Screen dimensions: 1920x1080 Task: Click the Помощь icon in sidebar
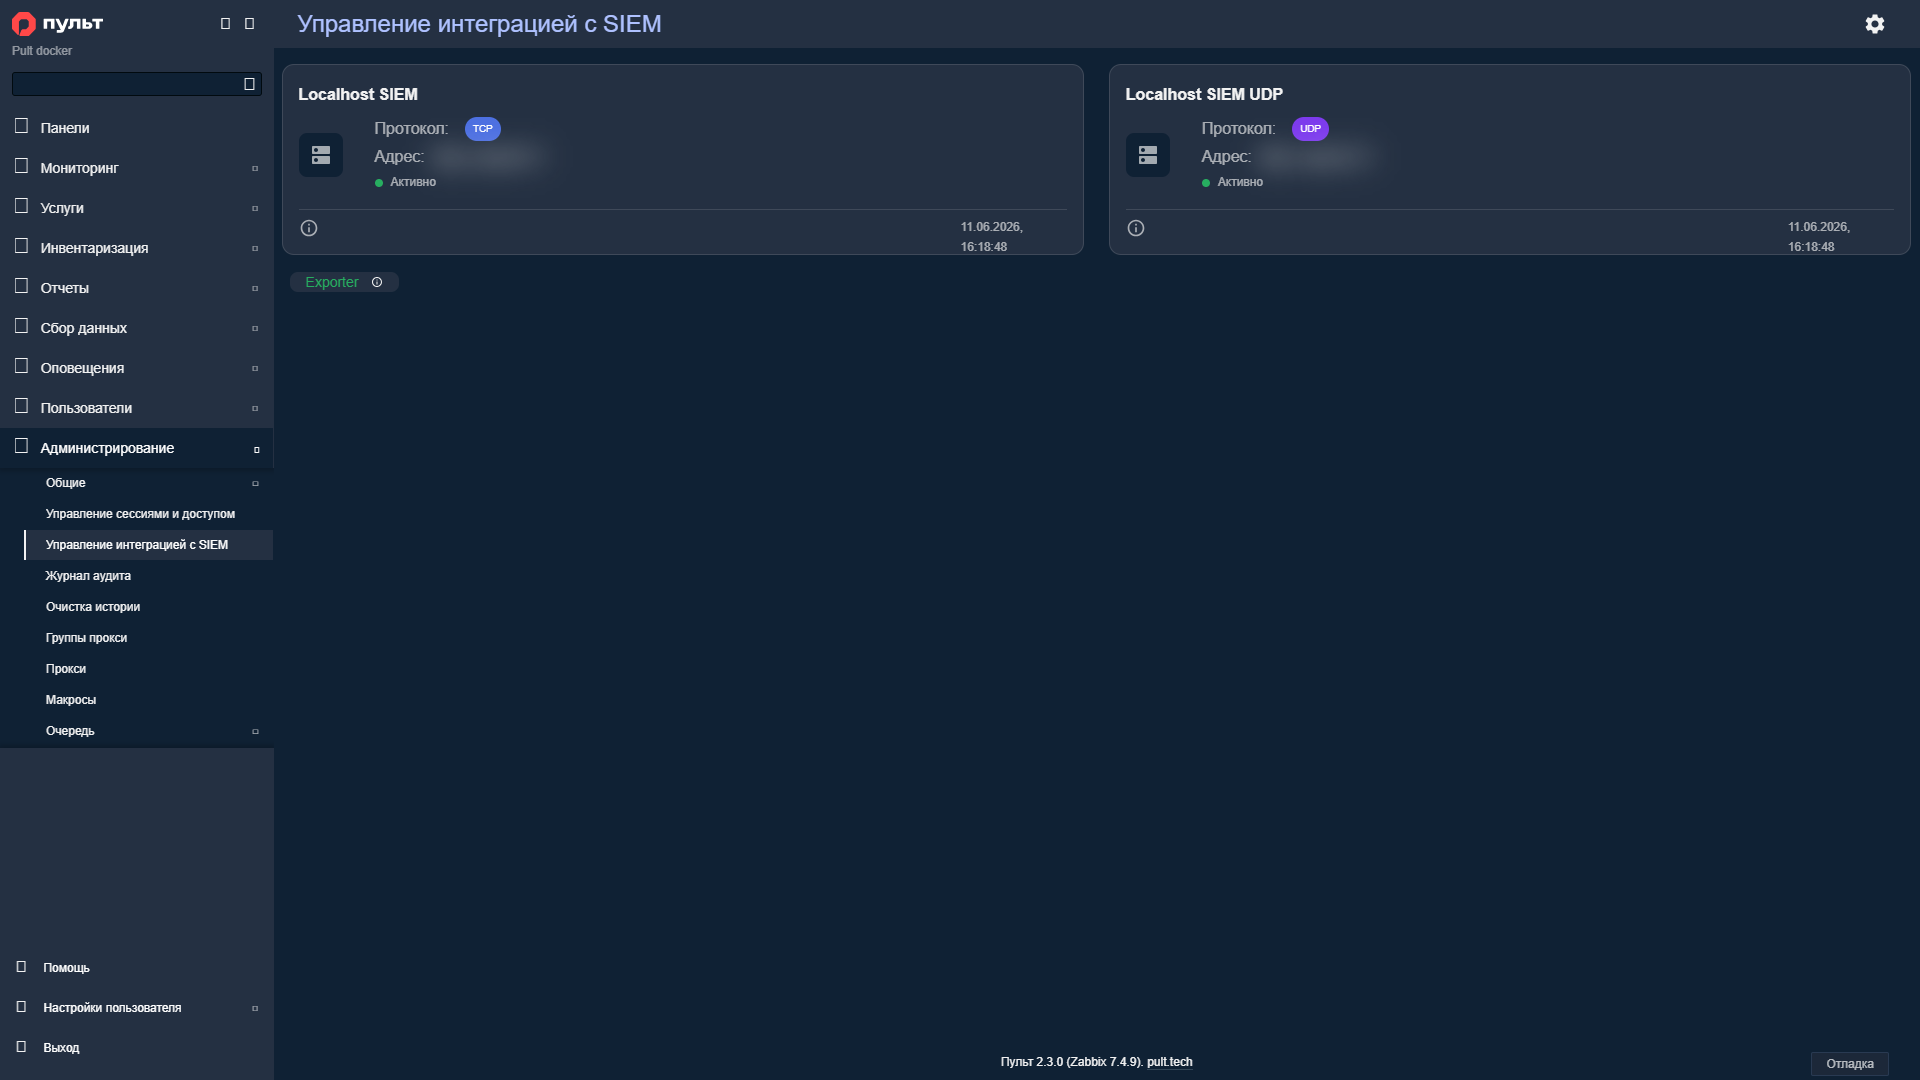coord(21,967)
